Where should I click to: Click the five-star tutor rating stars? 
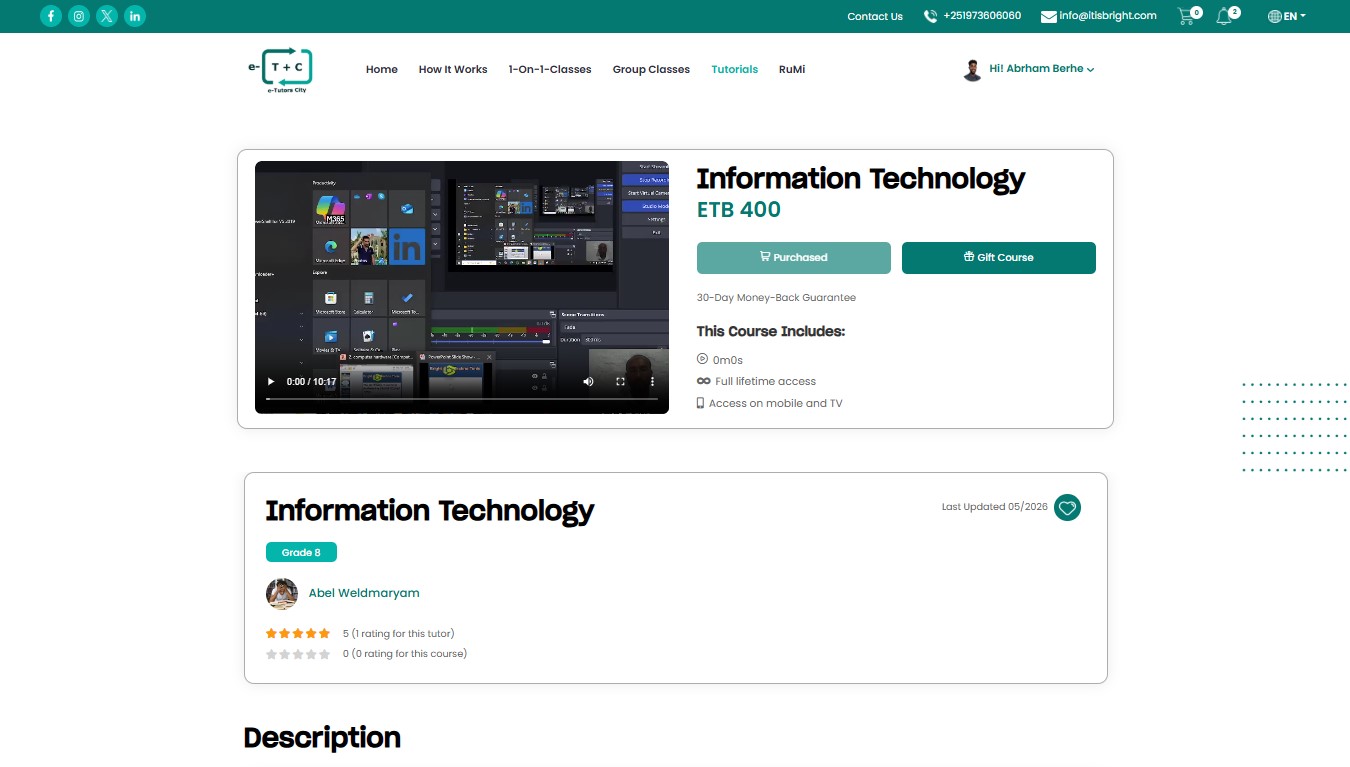coord(298,633)
